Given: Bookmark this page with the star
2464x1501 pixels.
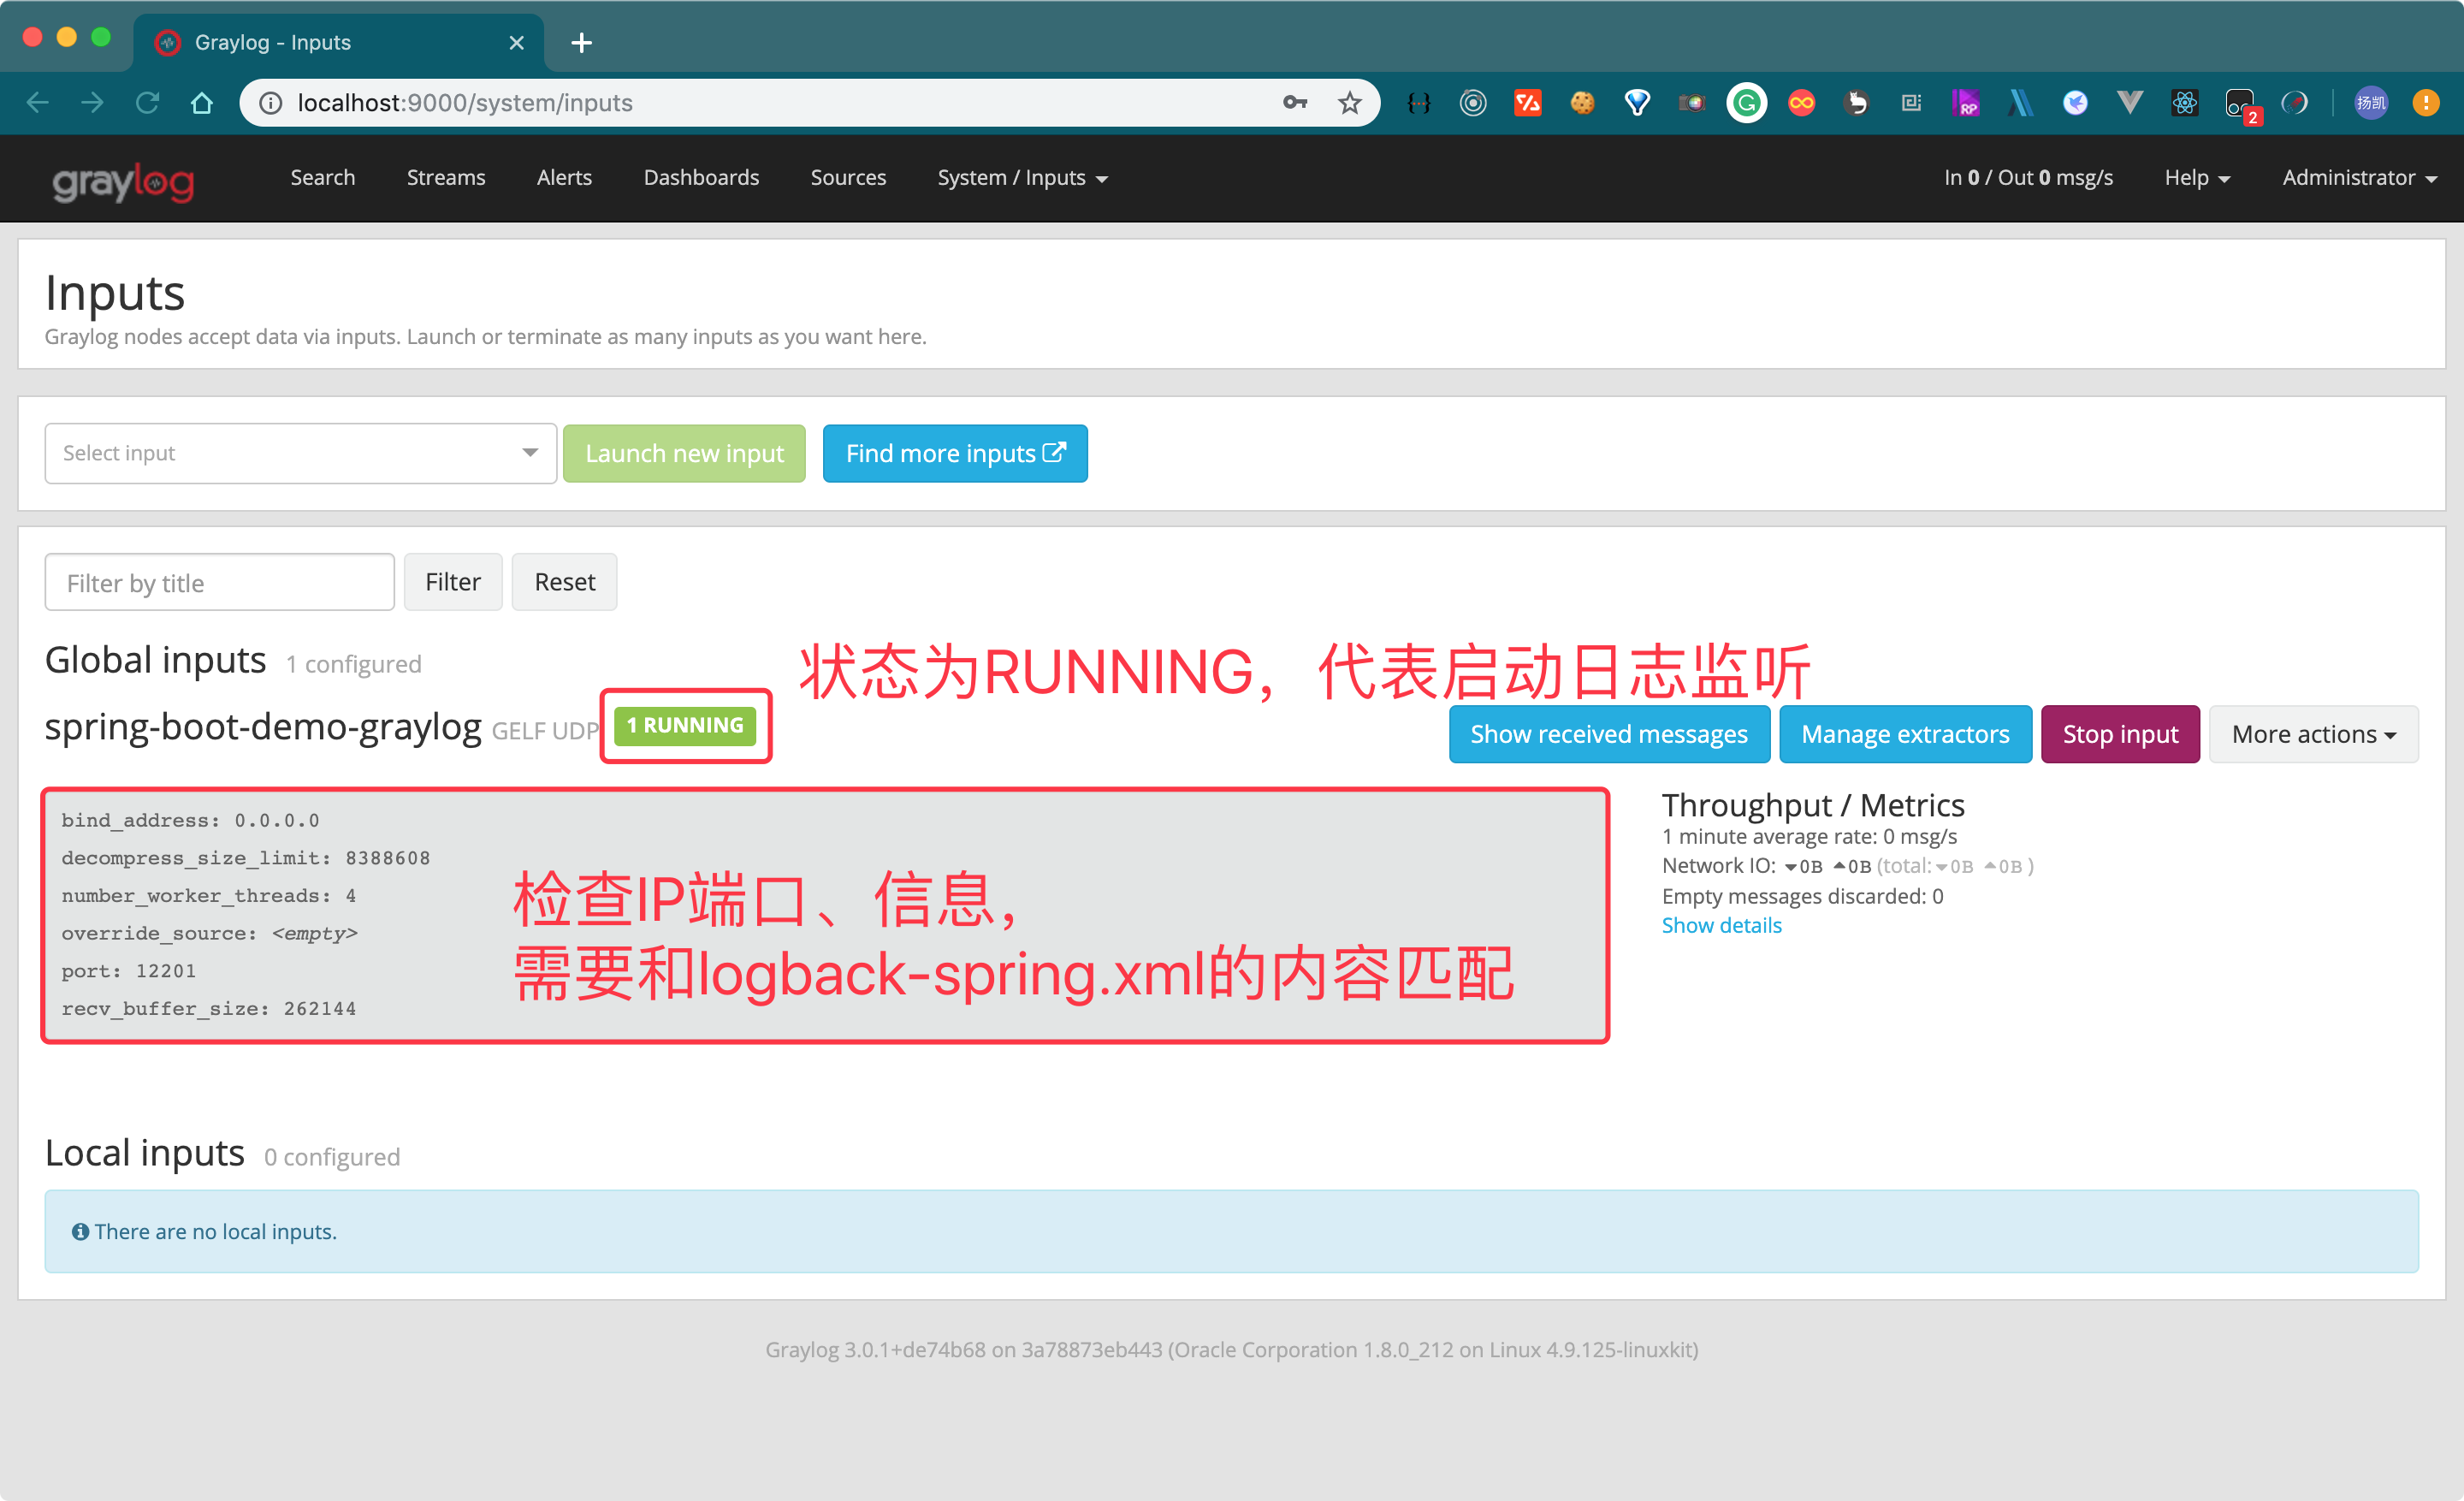Looking at the screenshot, I should [1349, 103].
